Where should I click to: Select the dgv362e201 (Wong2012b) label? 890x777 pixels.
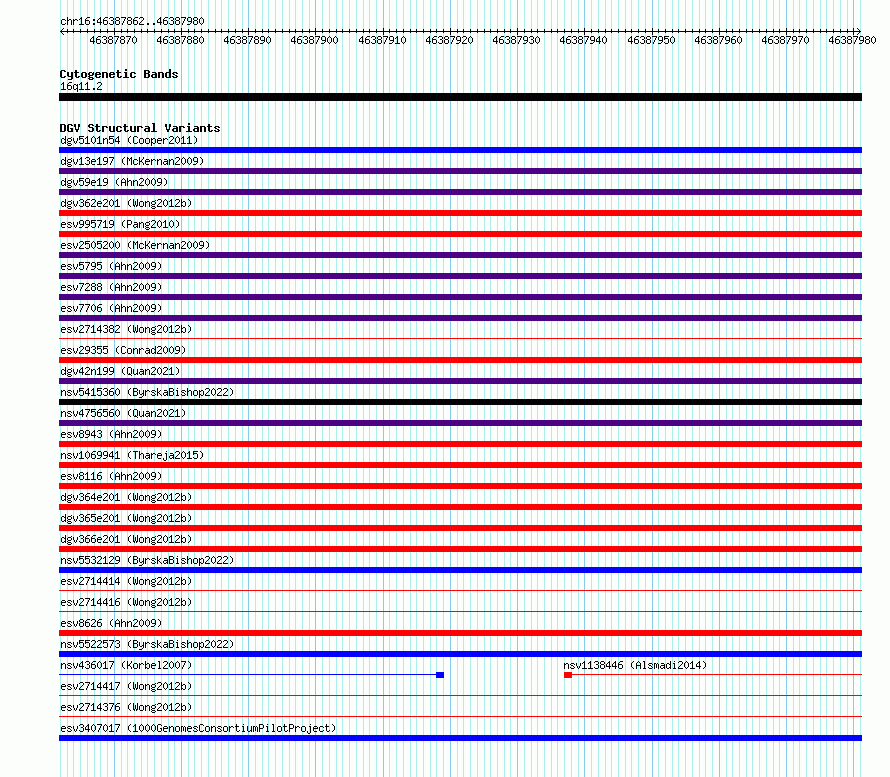[x=126, y=203]
